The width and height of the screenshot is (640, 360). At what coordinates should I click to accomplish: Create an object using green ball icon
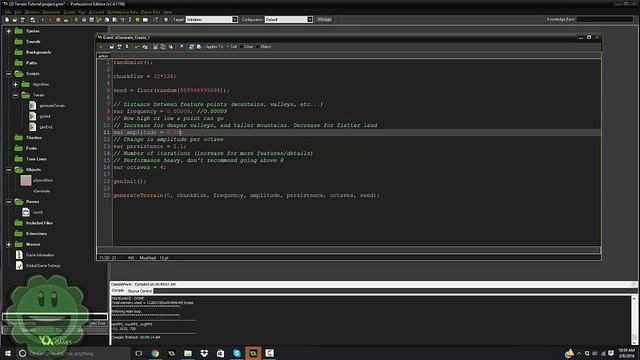(138, 20)
